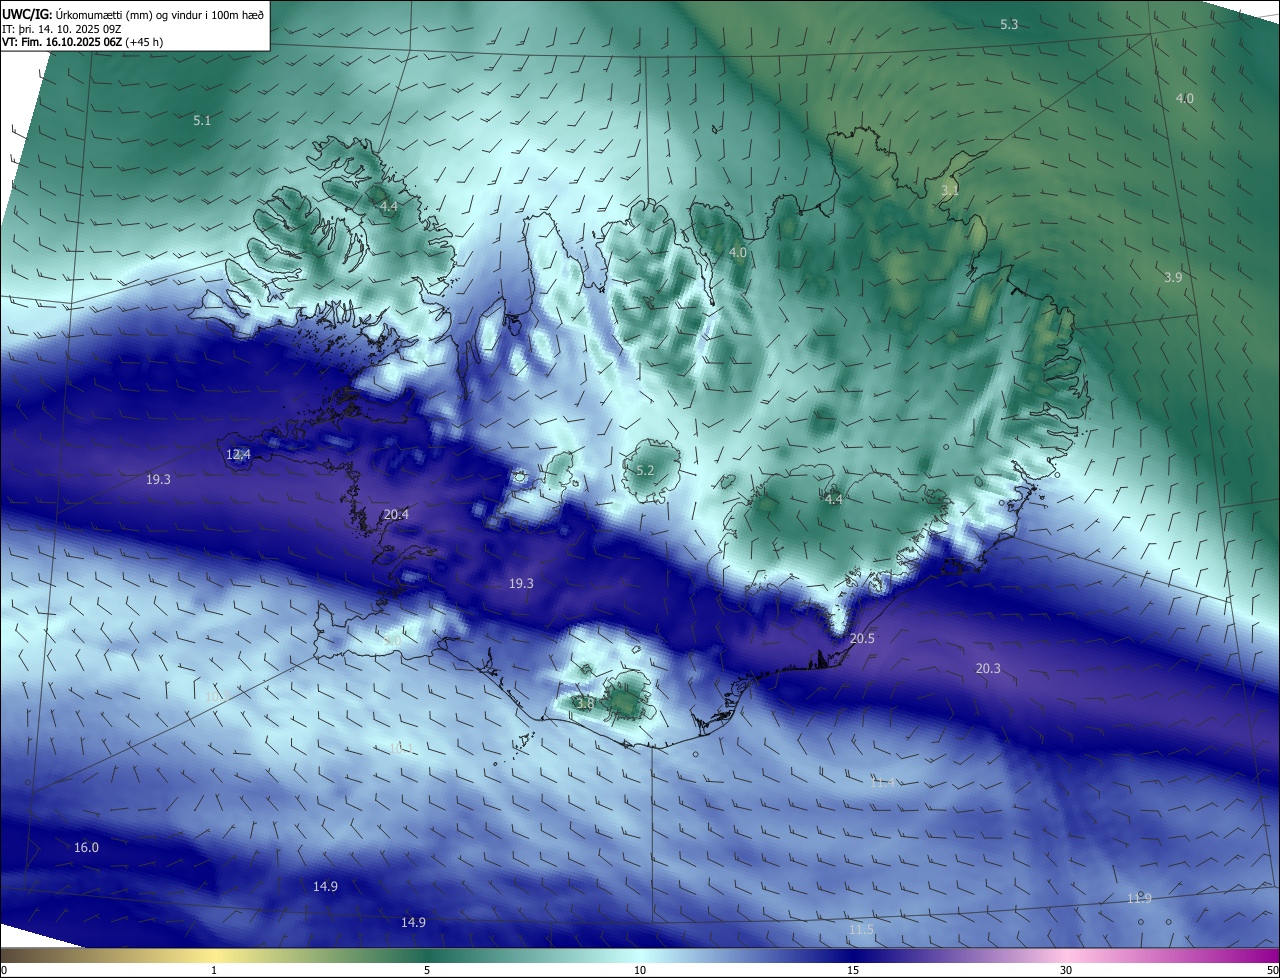Click the 0 tick on the color scale
Screen dimensions: 1280x978
click(x=4, y=970)
